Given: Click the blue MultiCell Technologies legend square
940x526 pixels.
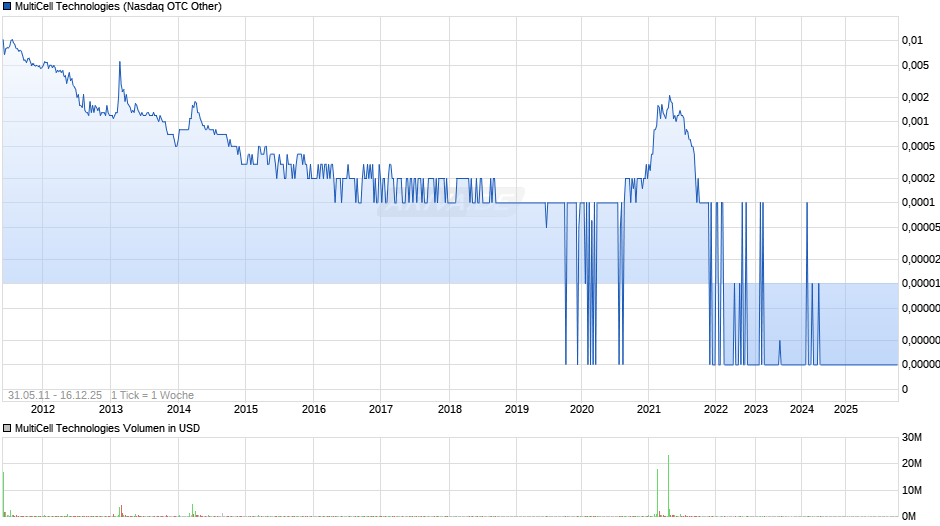Looking at the screenshot, I should [7, 7].
